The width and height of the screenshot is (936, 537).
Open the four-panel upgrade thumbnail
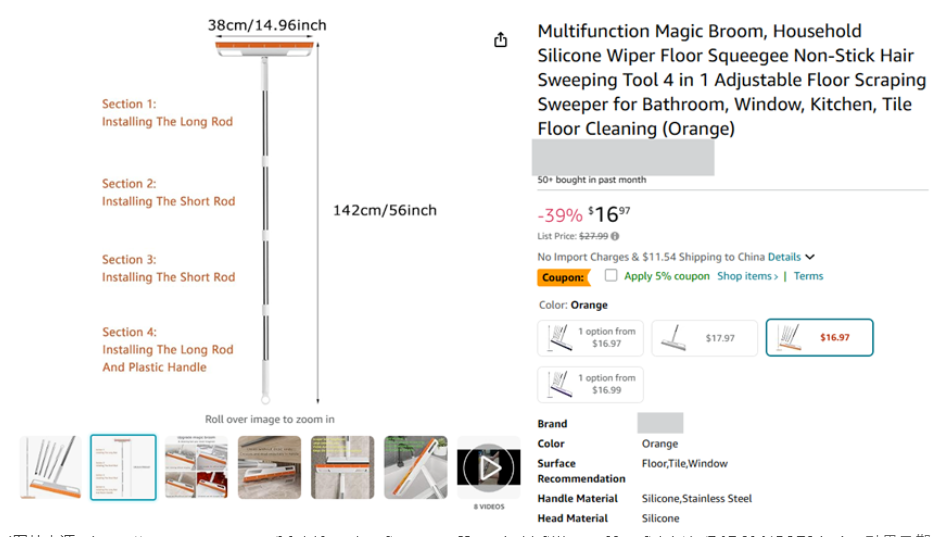click(196, 467)
